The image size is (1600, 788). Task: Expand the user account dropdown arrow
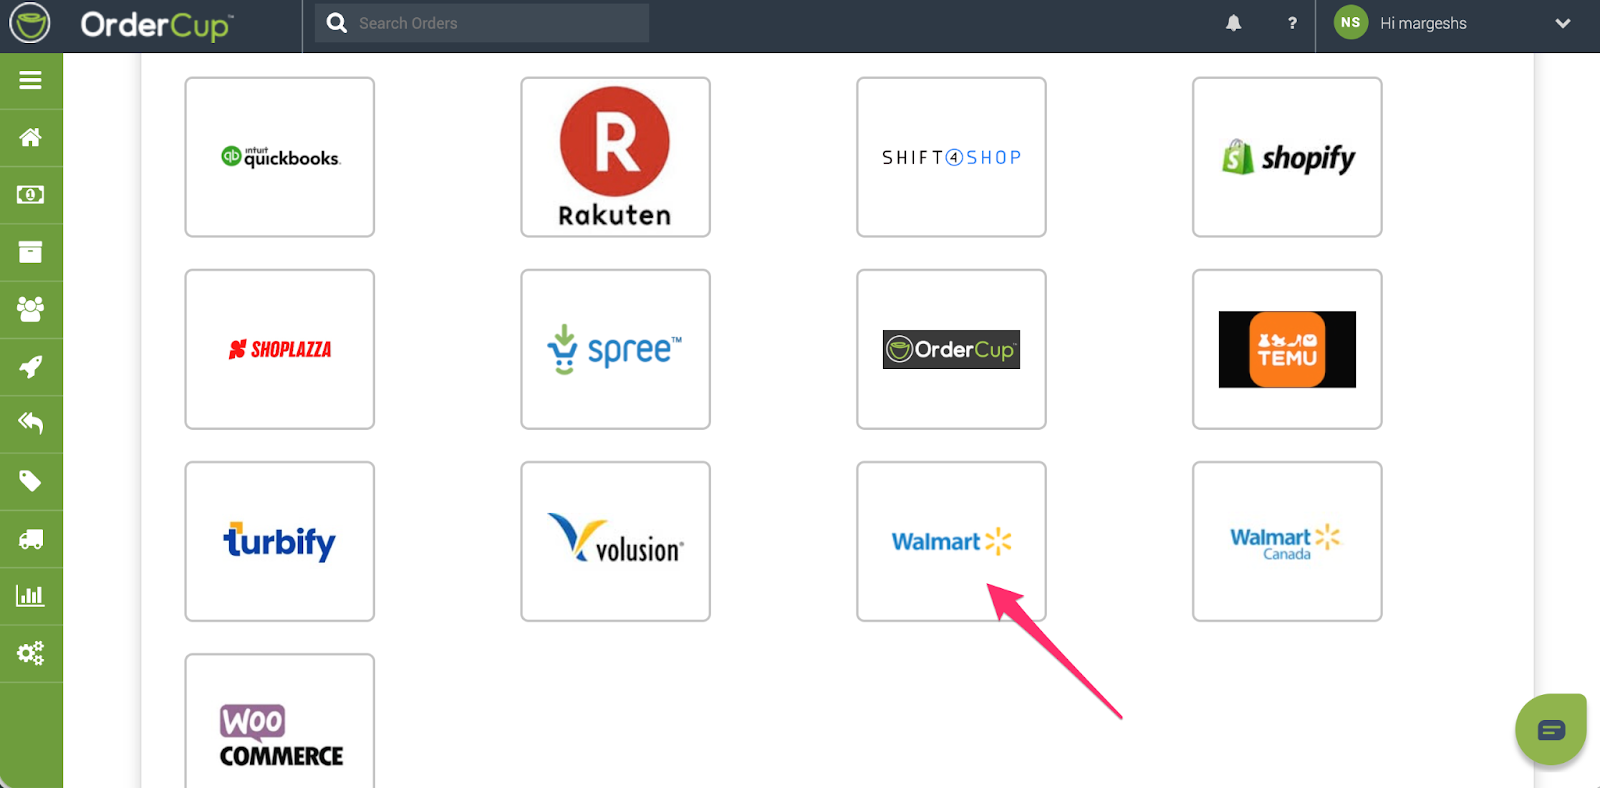coord(1563,23)
